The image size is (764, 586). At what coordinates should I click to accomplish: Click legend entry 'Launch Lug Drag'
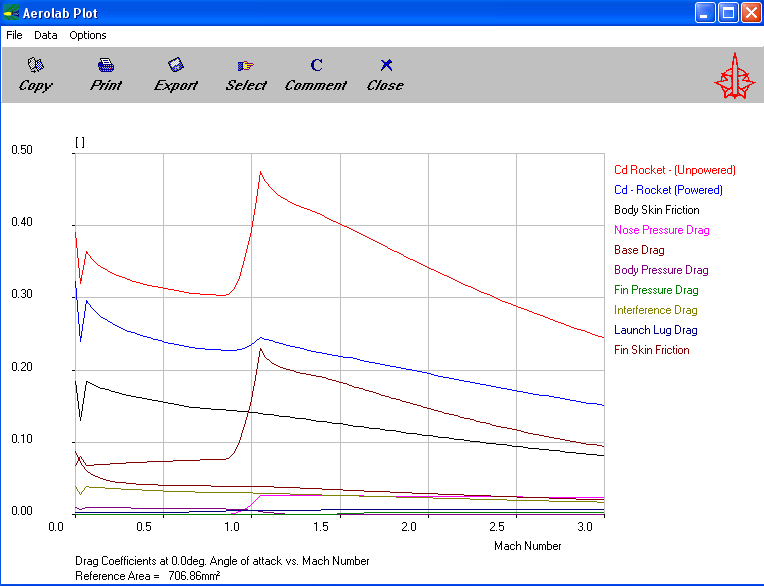point(656,330)
